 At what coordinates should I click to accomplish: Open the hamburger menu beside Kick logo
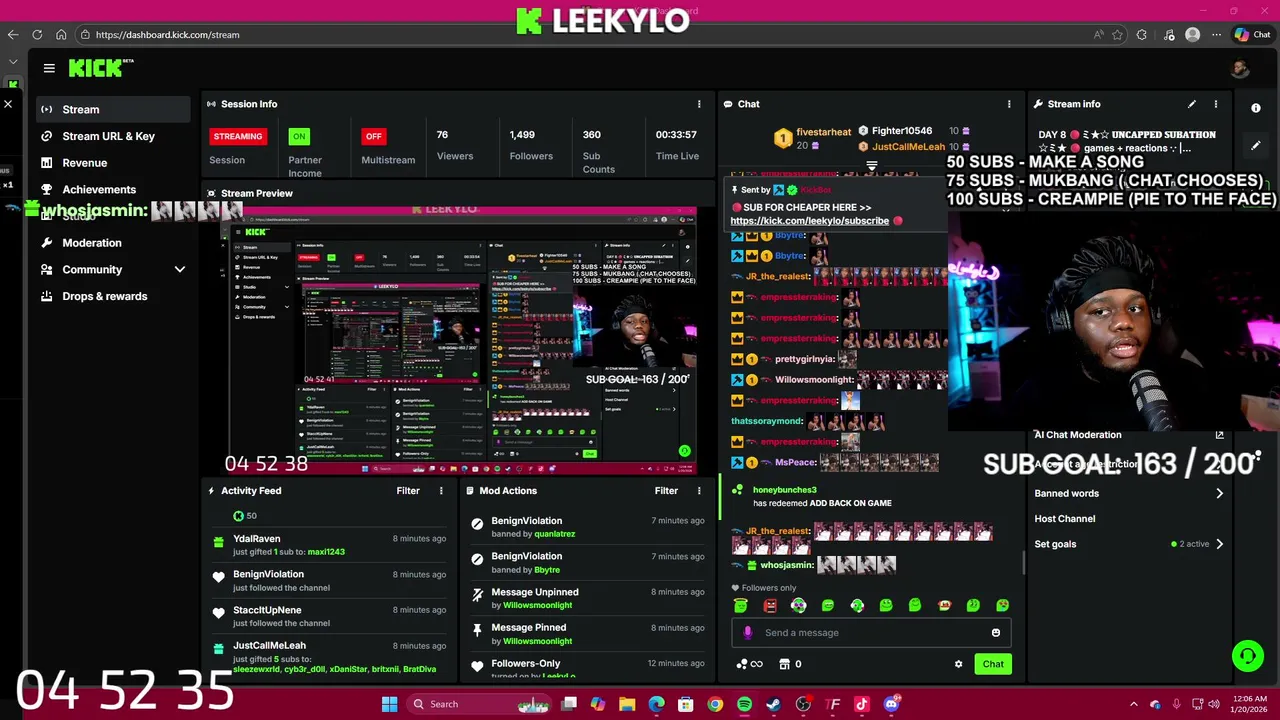49,68
